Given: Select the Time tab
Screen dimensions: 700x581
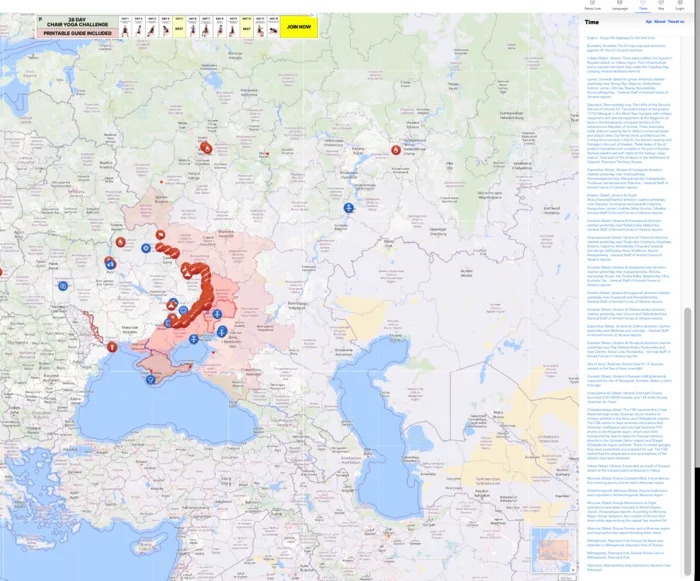Looking at the screenshot, I should pos(643,5).
